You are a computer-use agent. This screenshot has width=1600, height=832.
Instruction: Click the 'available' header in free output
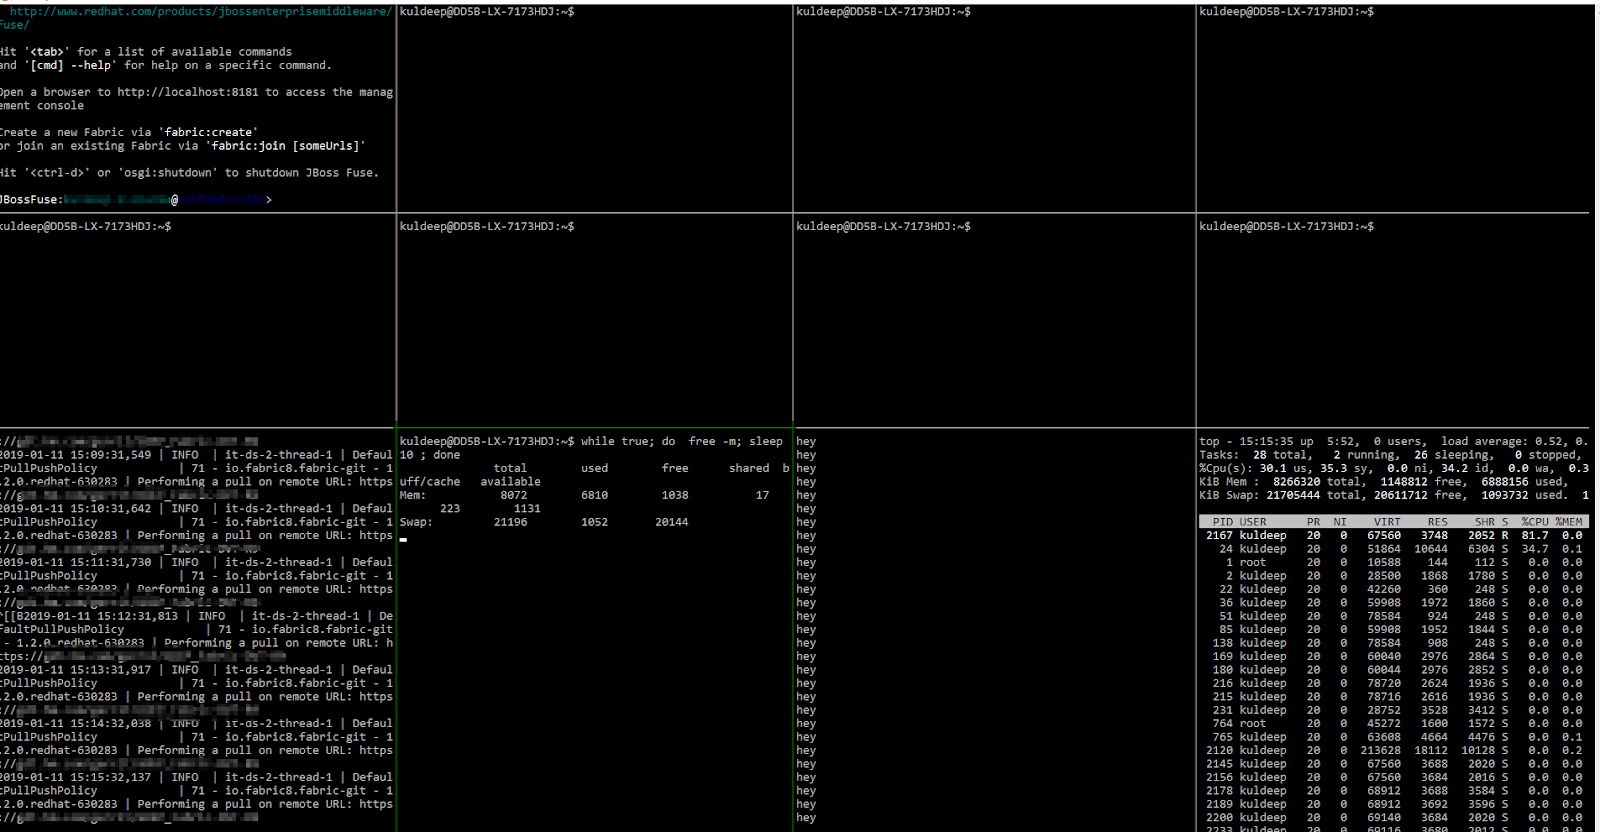point(510,482)
